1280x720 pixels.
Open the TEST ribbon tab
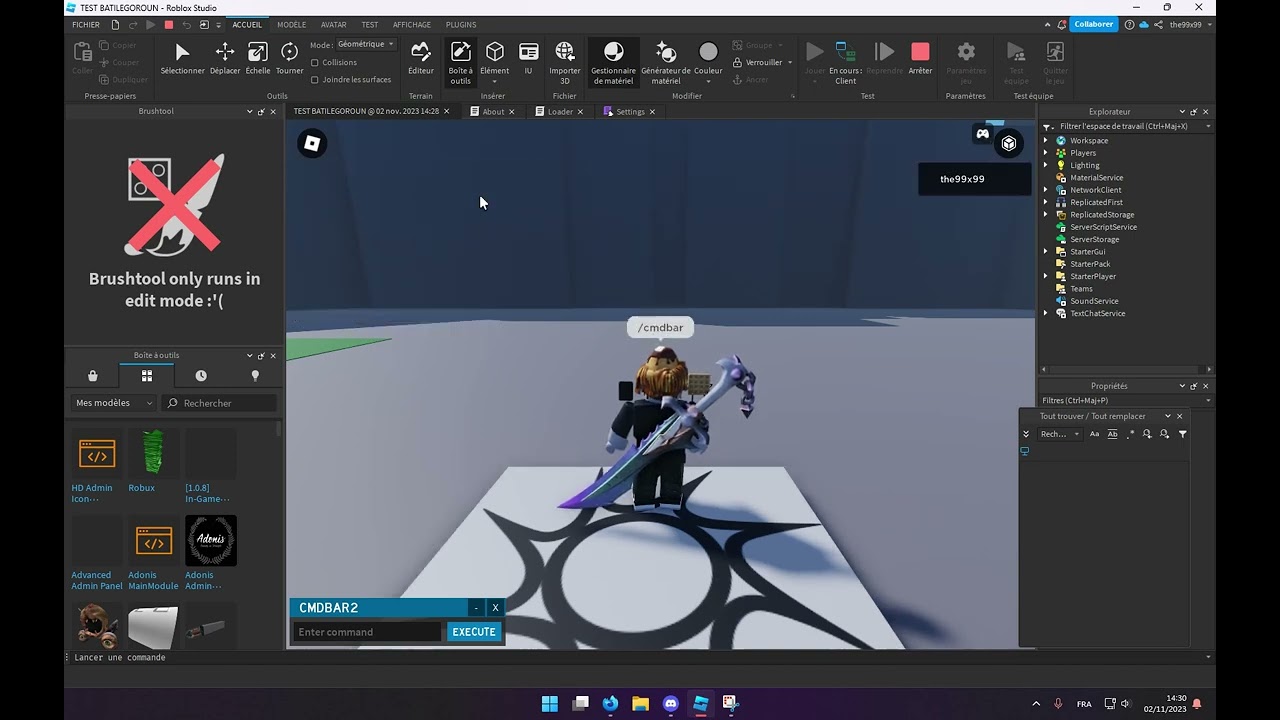point(370,25)
